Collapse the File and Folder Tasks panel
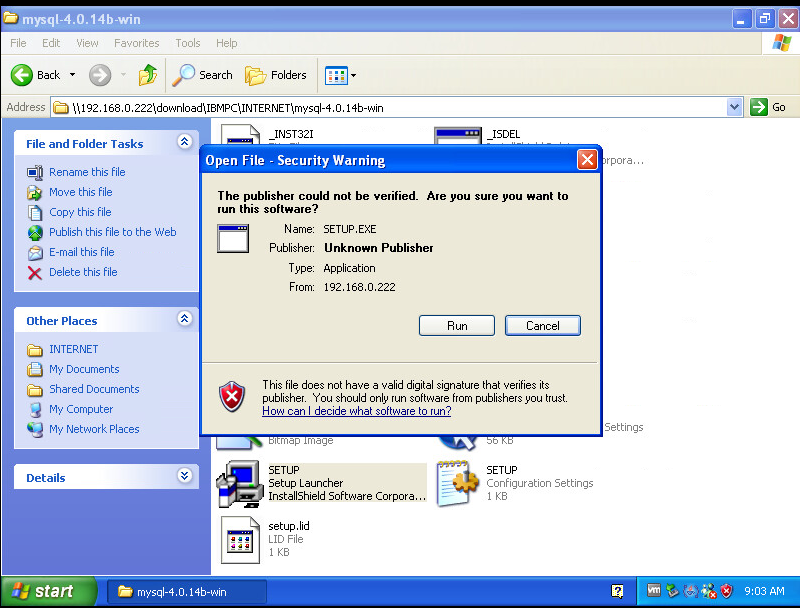 point(184,143)
